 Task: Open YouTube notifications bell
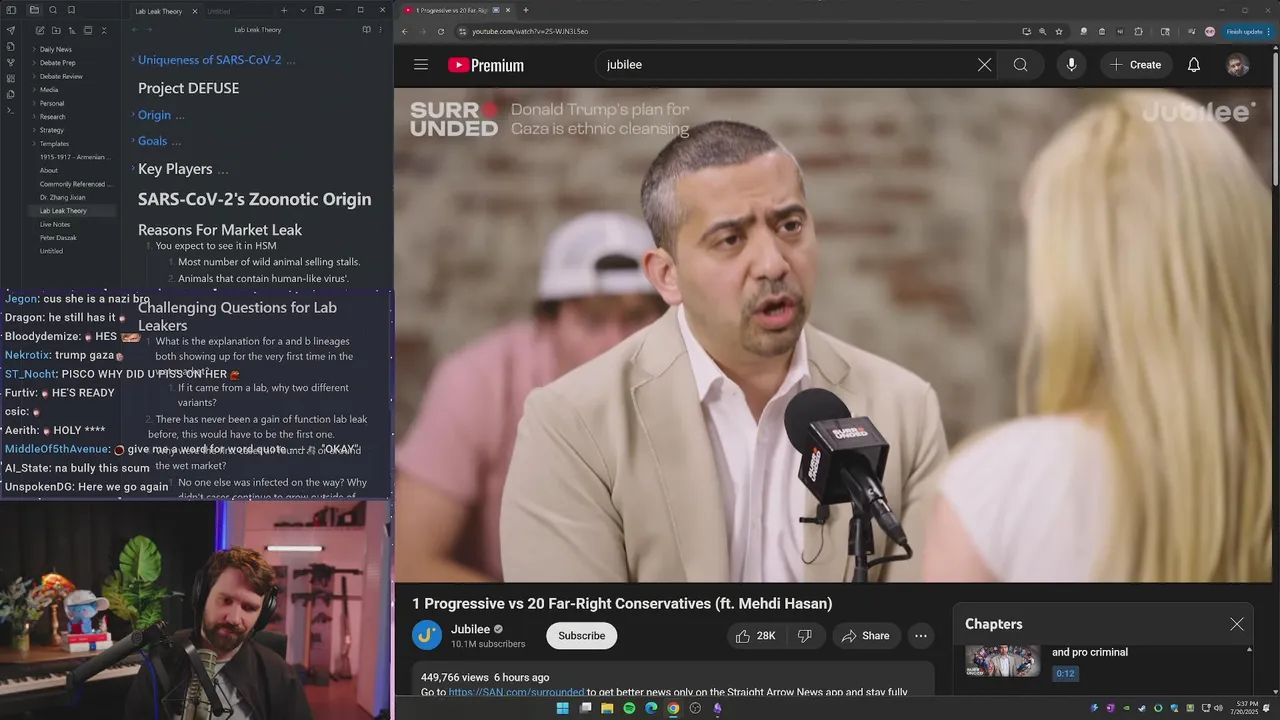[1194, 65]
